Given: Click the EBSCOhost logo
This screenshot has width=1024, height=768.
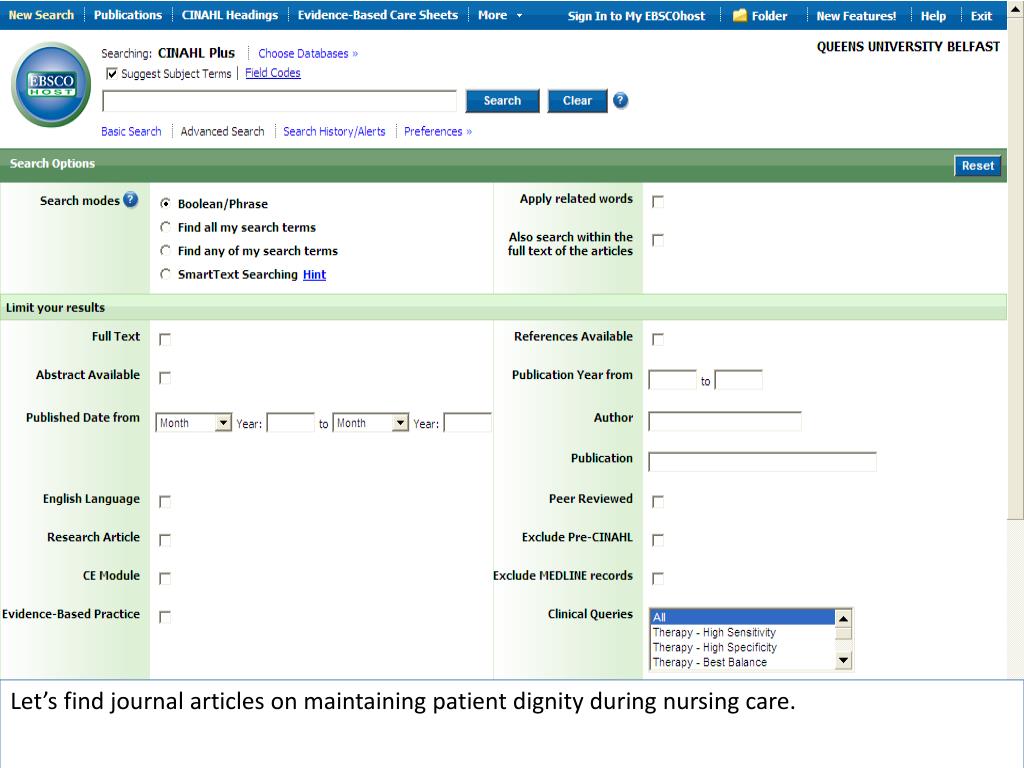Looking at the screenshot, I should click(x=51, y=84).
